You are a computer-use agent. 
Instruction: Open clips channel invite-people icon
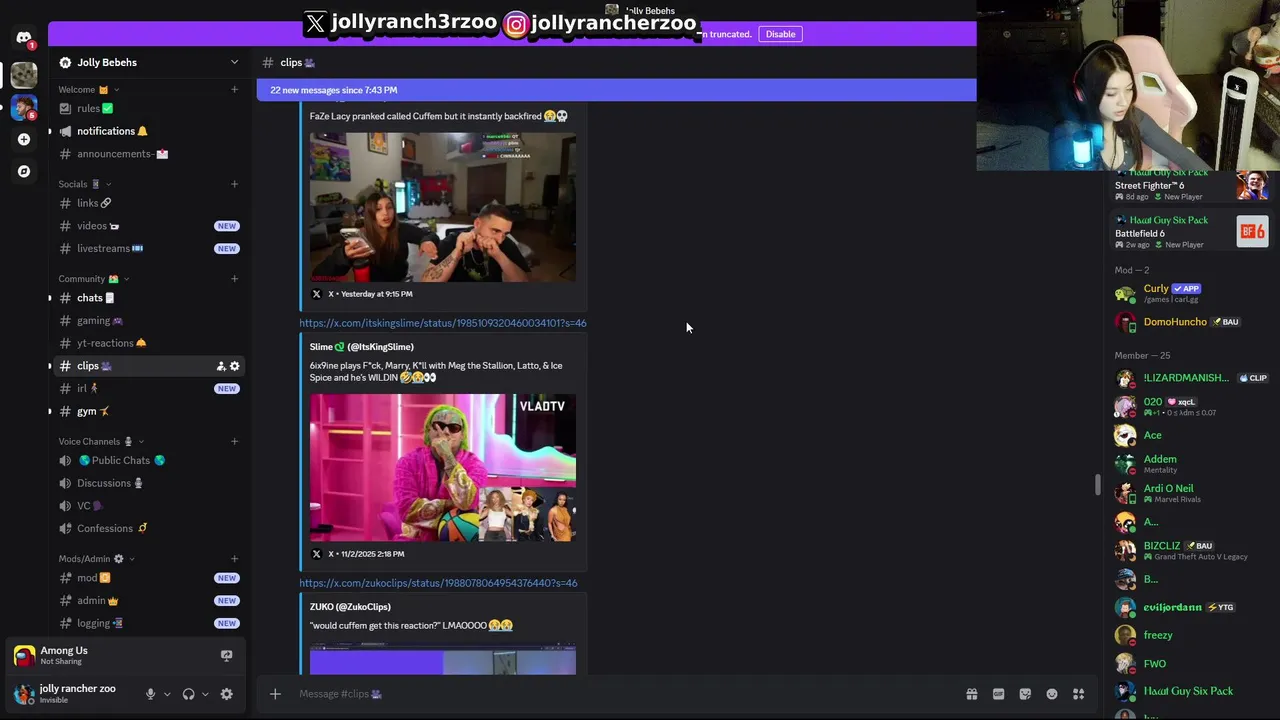coord(221,366)
